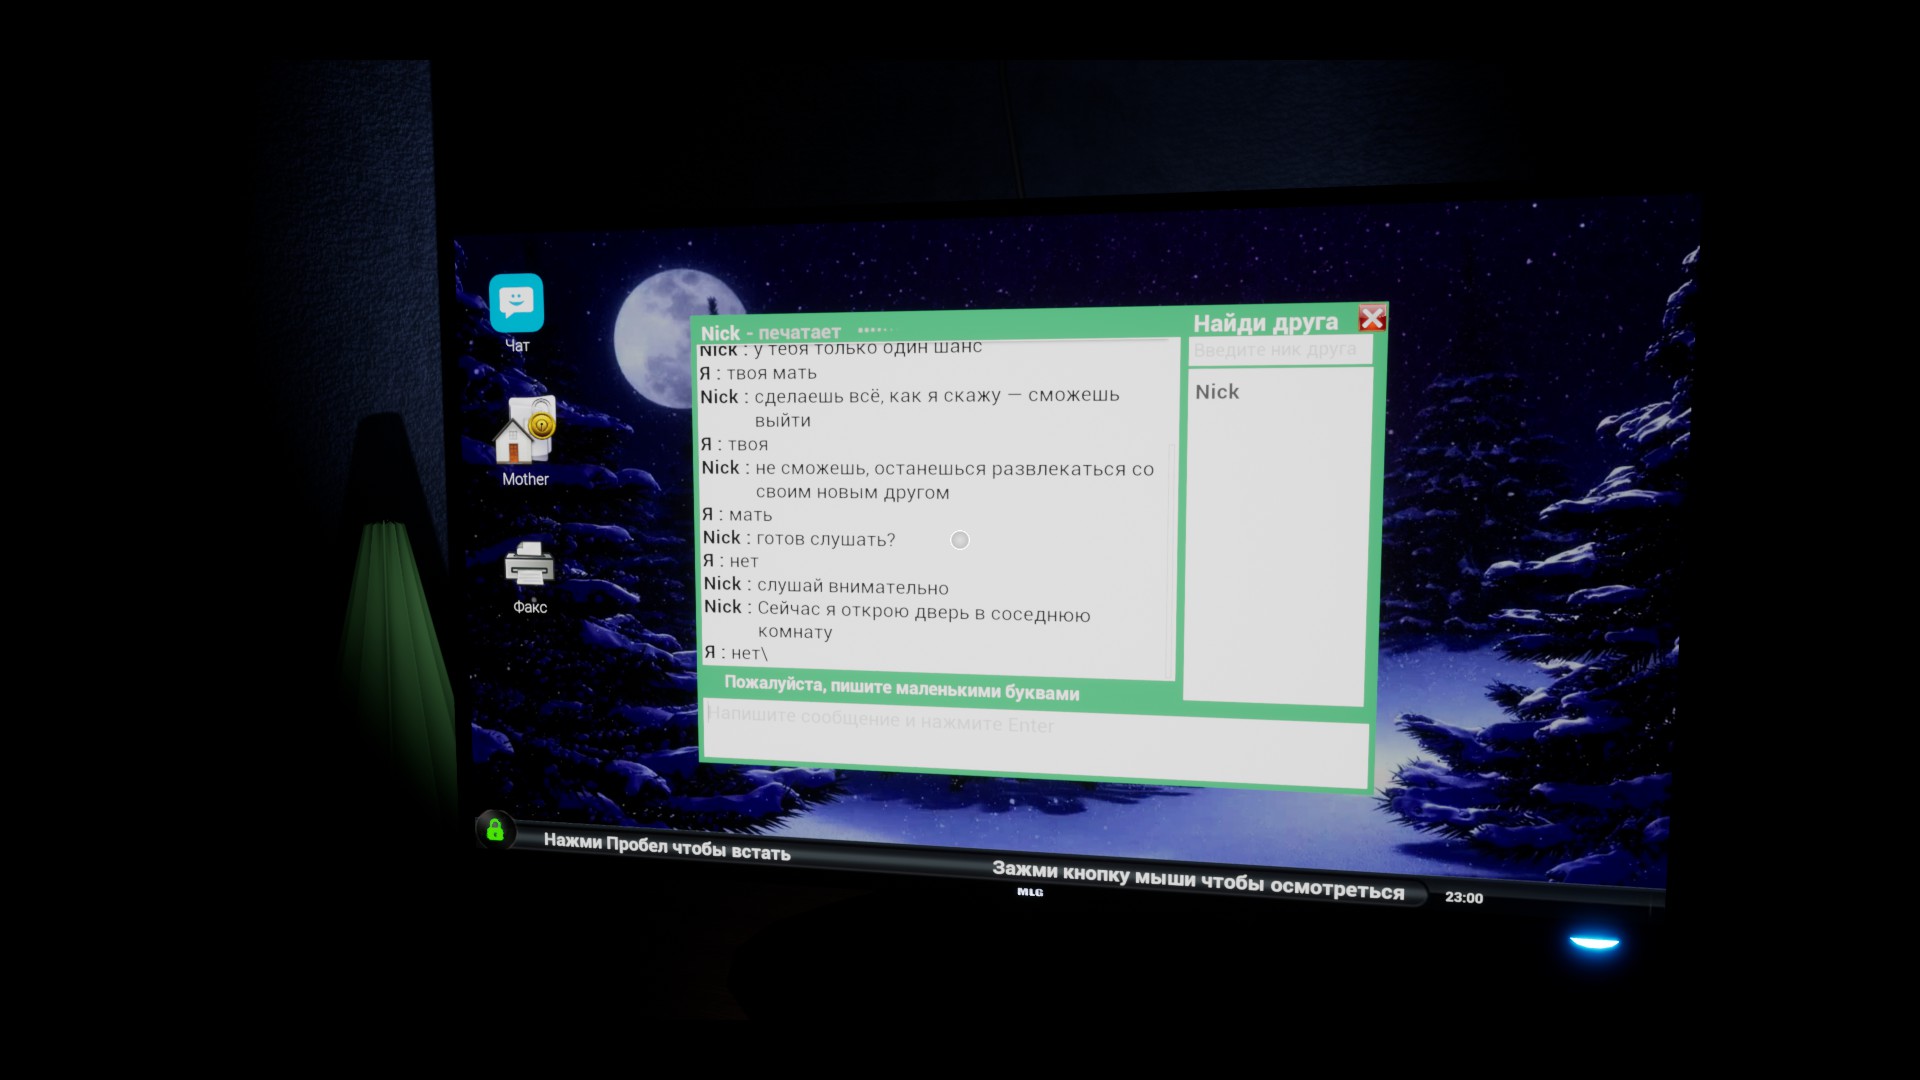Click the 'Найди друга' panel title
The image size is (1920, 1080).
(x=1265, y=323)
